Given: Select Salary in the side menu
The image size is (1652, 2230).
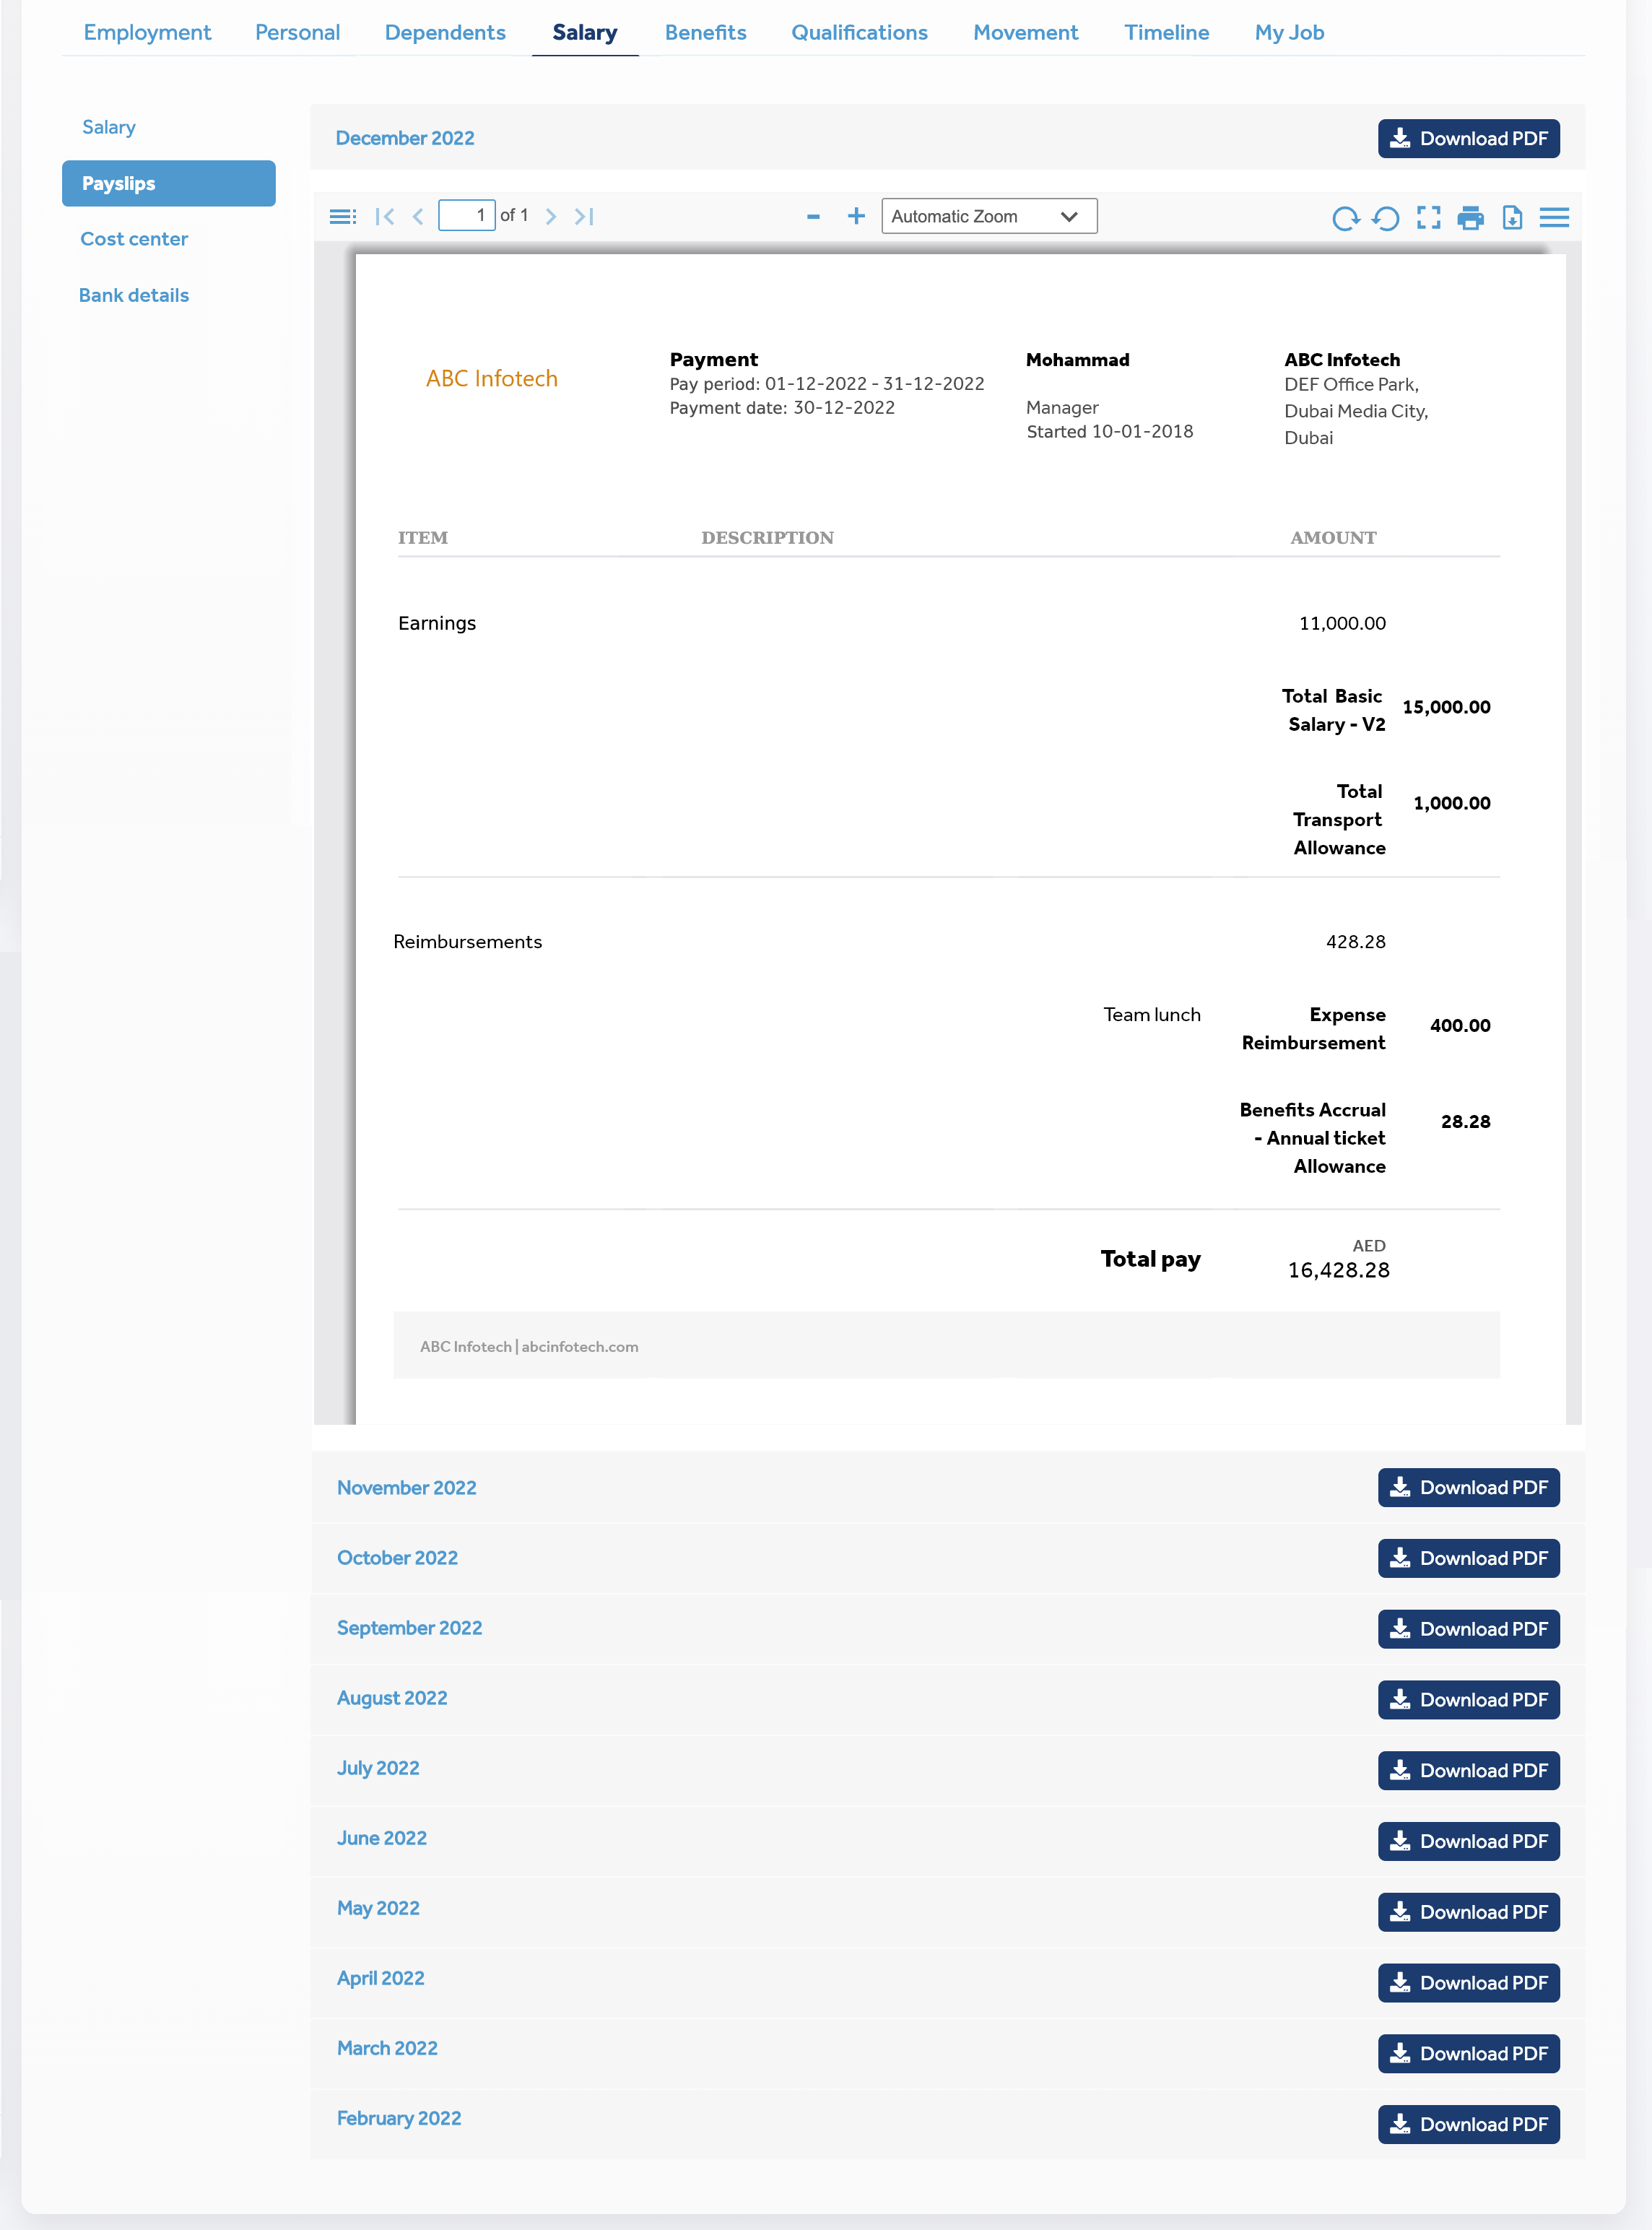Looking at the screenshot, I should click(109, 127).
